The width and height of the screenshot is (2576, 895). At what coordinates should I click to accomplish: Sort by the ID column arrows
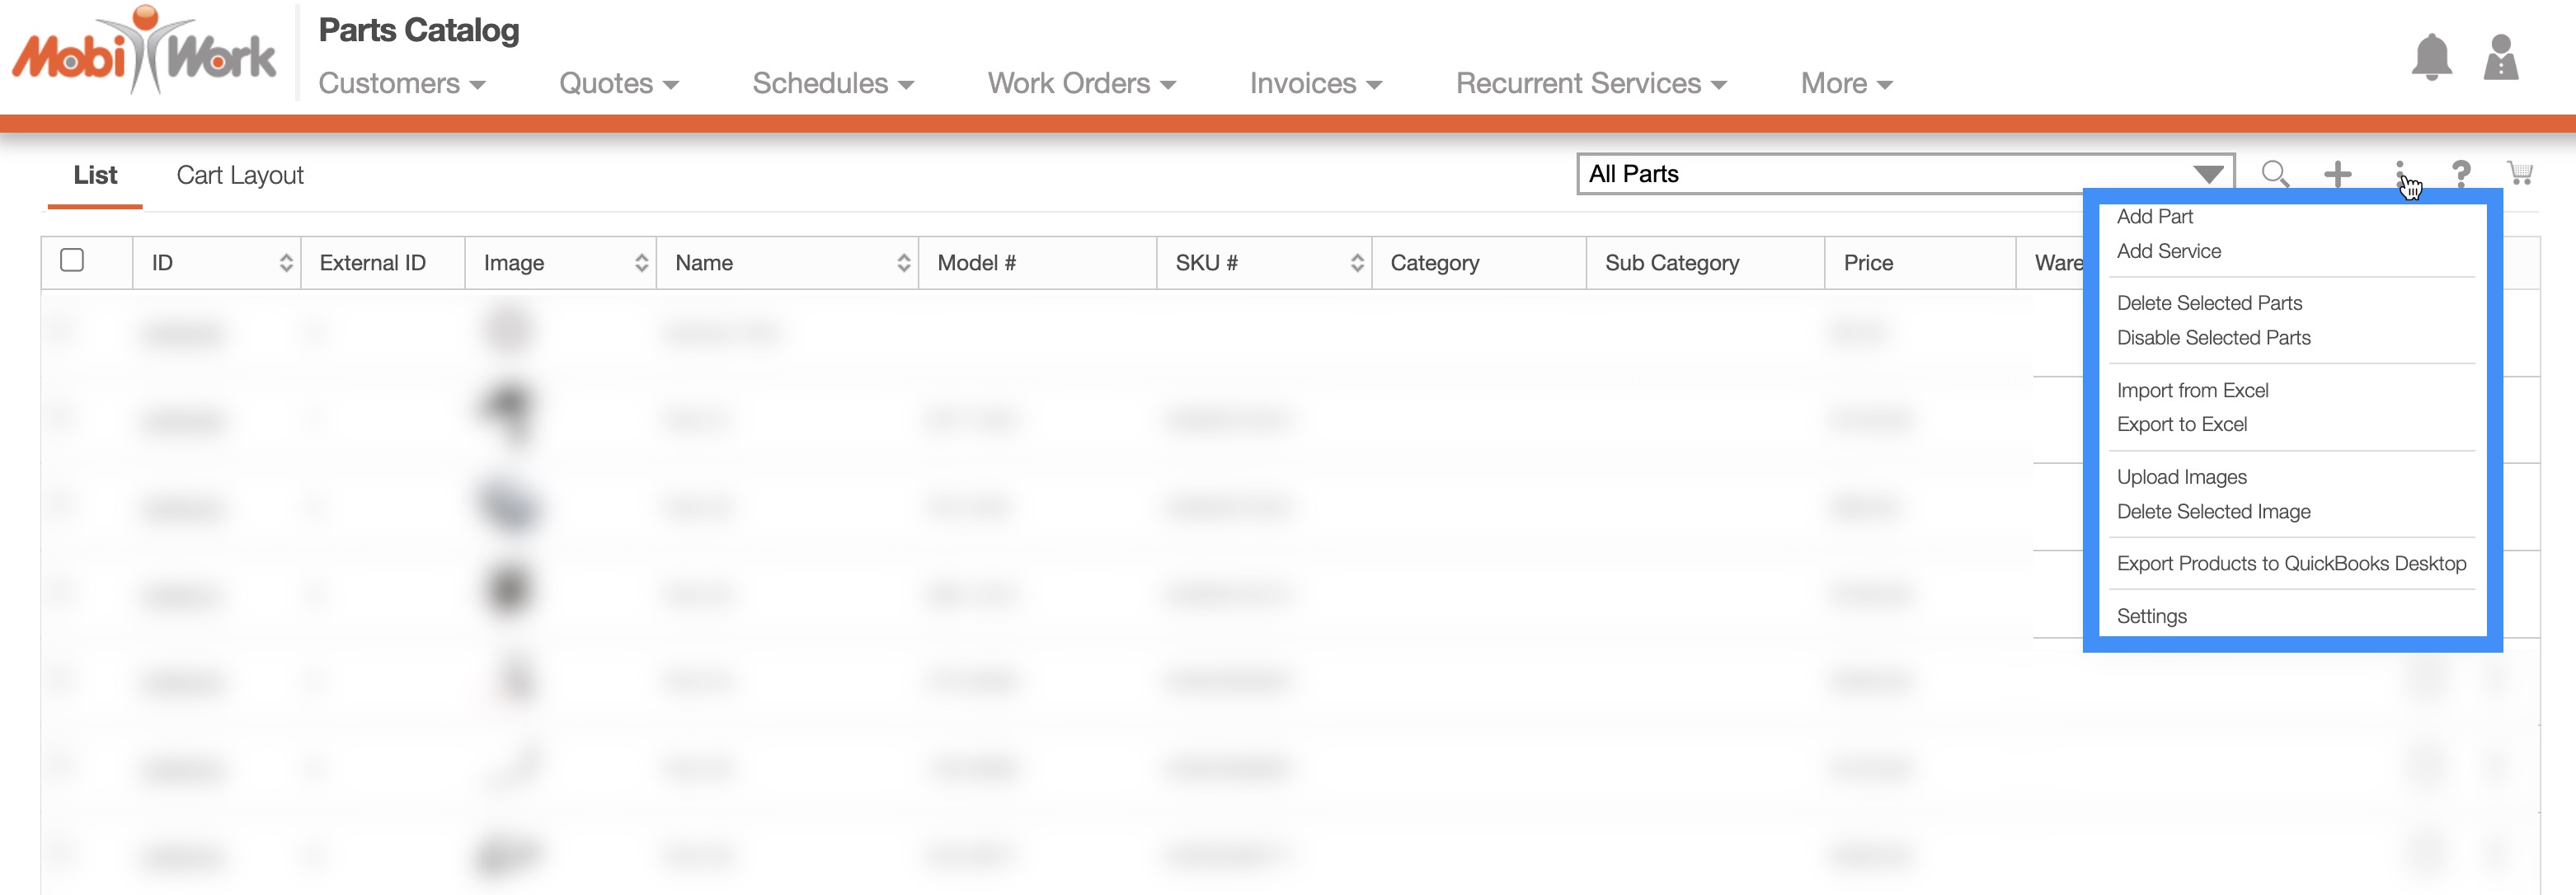286,263
